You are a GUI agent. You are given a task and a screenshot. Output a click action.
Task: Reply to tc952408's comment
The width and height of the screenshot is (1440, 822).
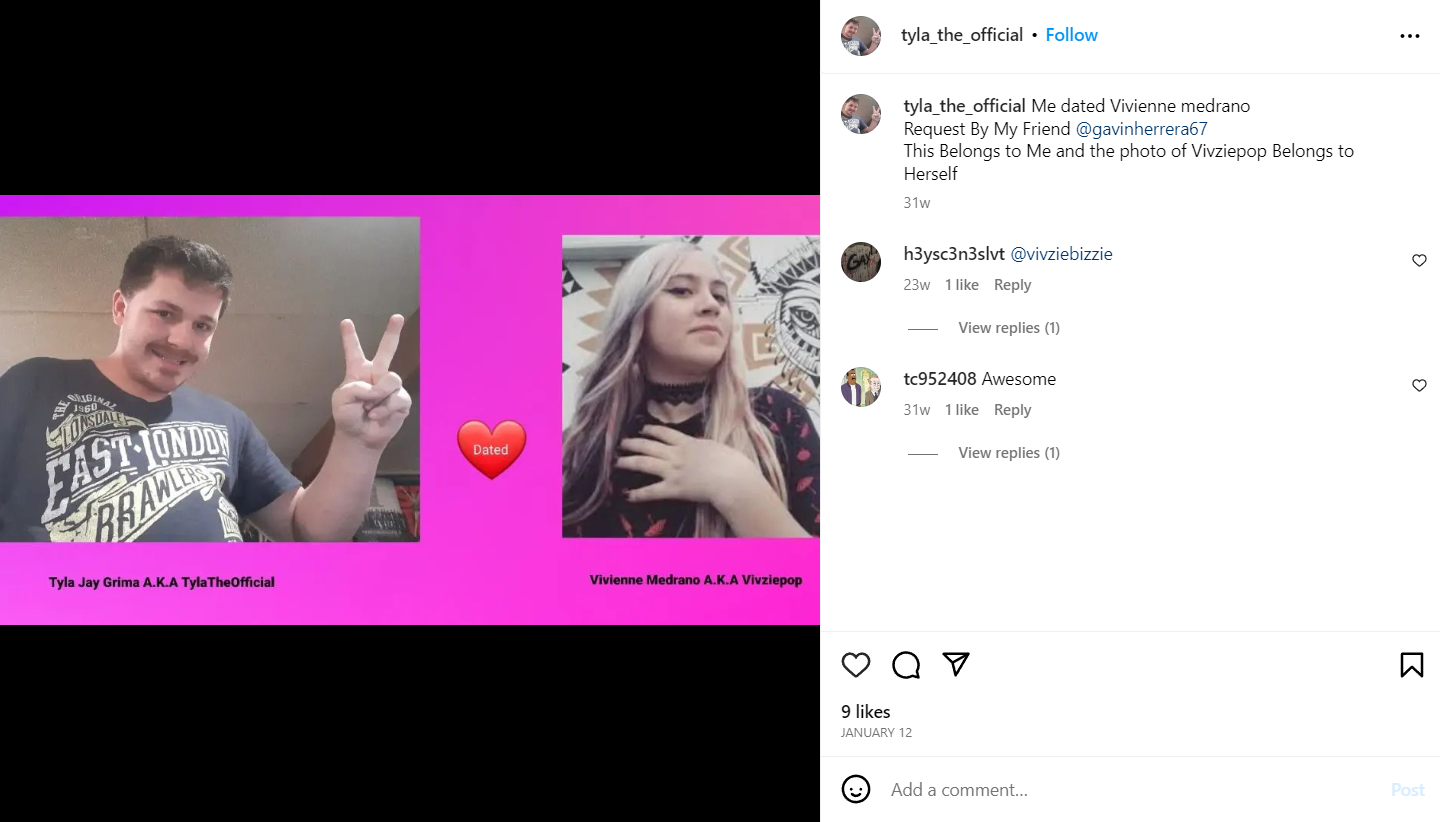point(1012,410)
